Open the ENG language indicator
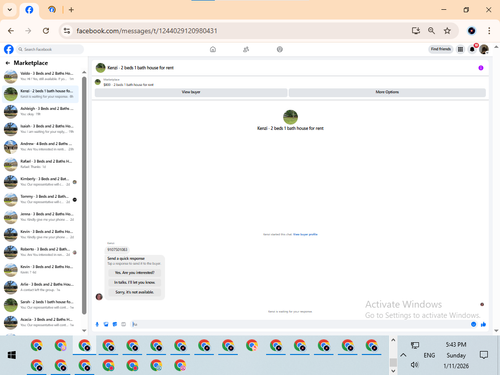The image size is (500, 375). click(x=429, y=355)
